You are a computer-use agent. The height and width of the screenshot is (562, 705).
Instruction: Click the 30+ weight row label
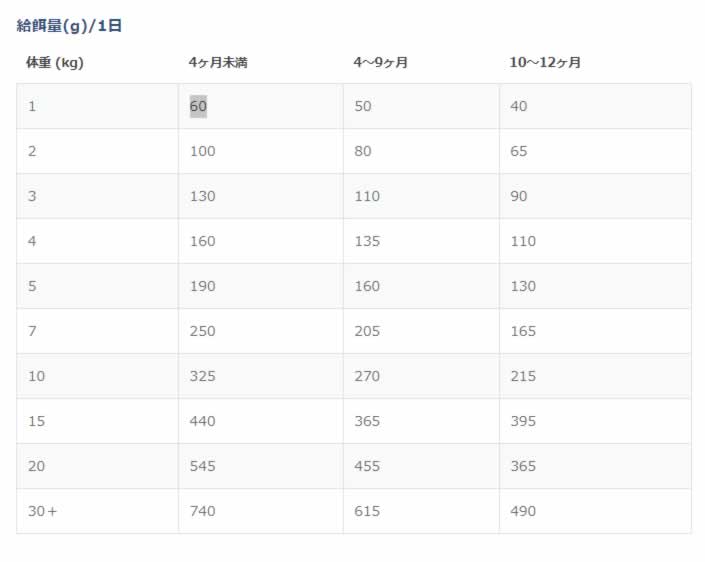coord(43,511)
